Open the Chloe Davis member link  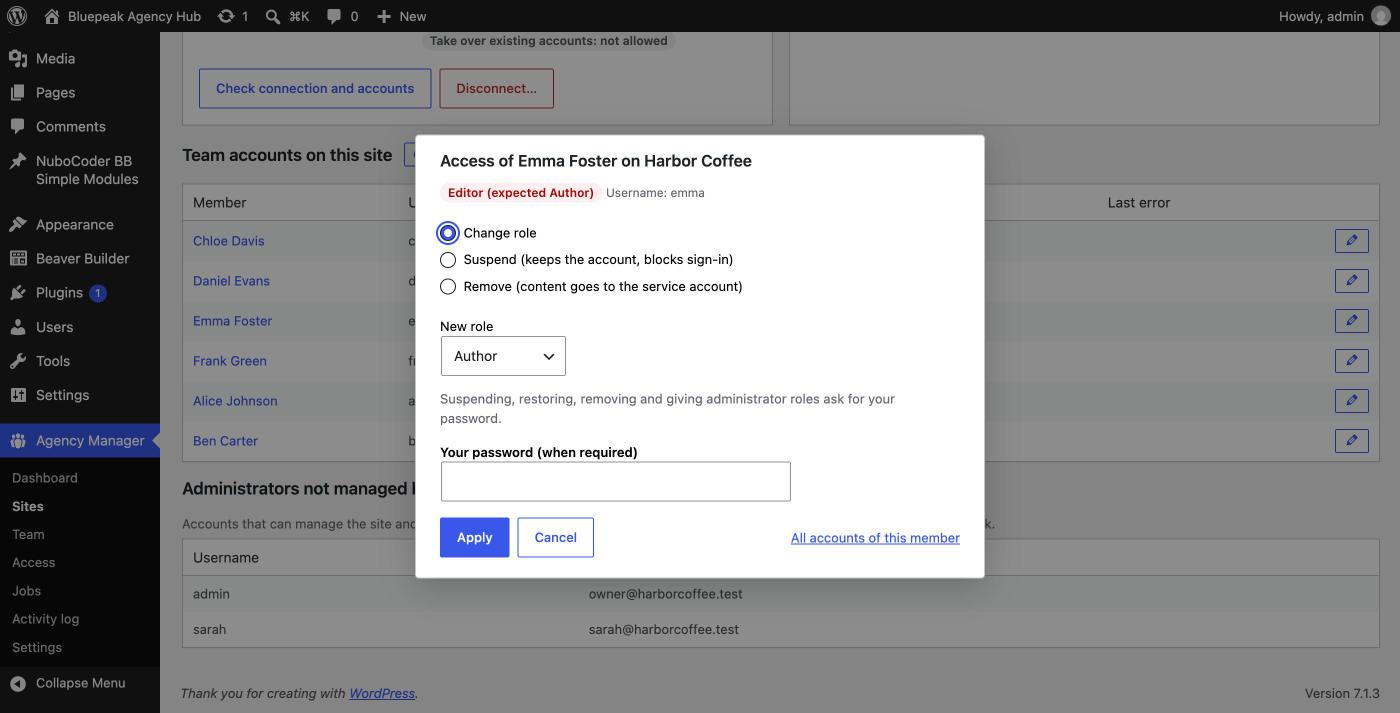click(x=229, y=241)
